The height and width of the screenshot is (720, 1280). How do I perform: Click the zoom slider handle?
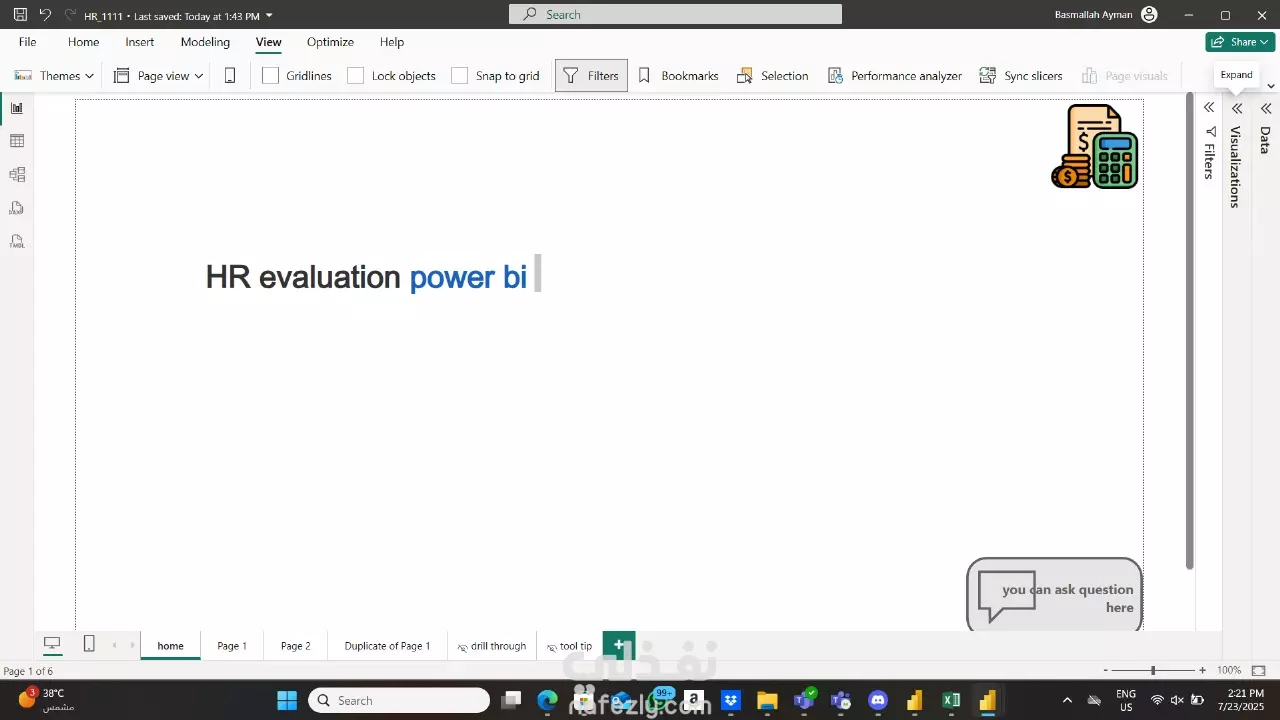tap(1153, 670)
